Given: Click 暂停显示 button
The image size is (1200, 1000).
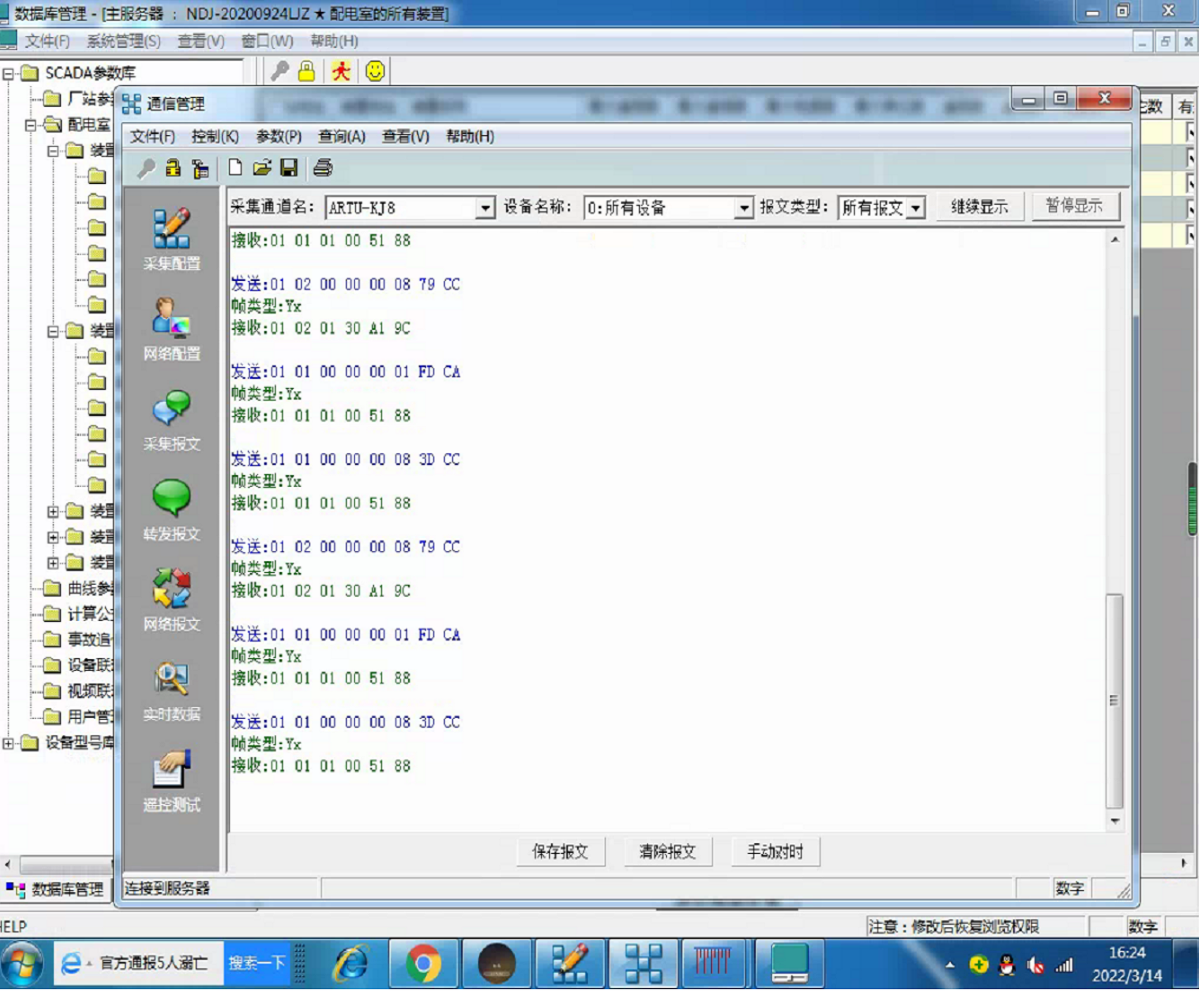Looking at the screenshot, I should click(1075, 207).
